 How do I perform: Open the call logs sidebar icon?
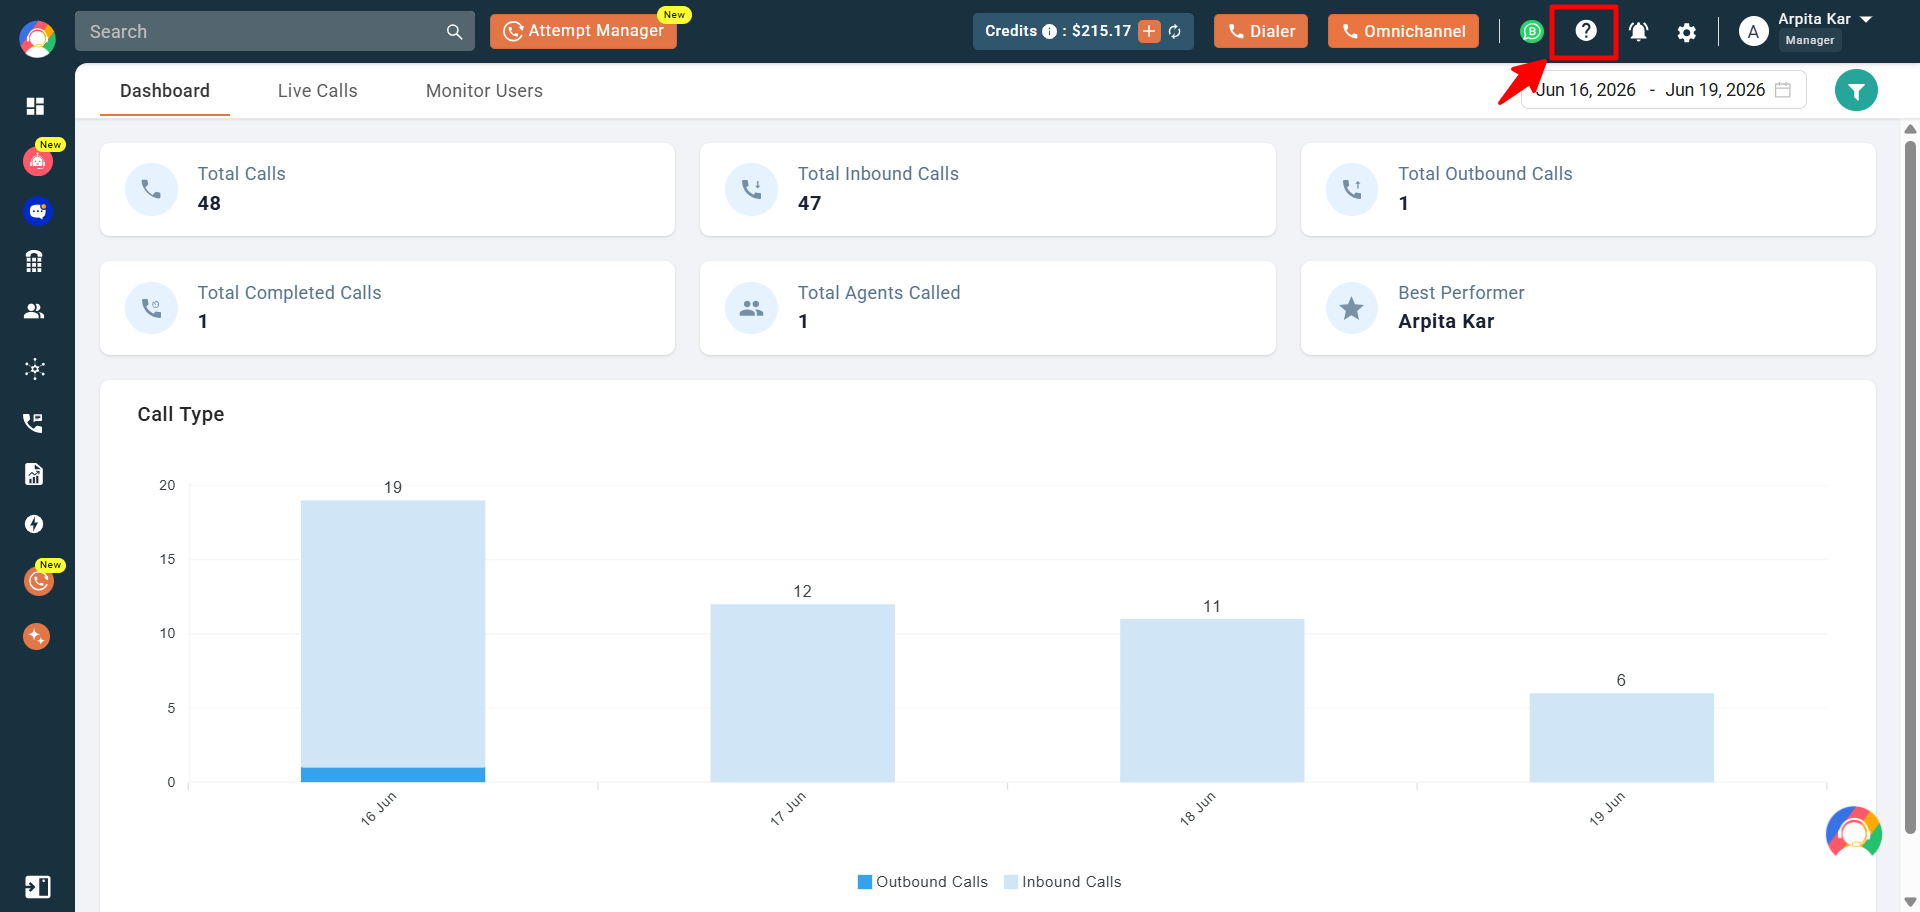(34, 422)
